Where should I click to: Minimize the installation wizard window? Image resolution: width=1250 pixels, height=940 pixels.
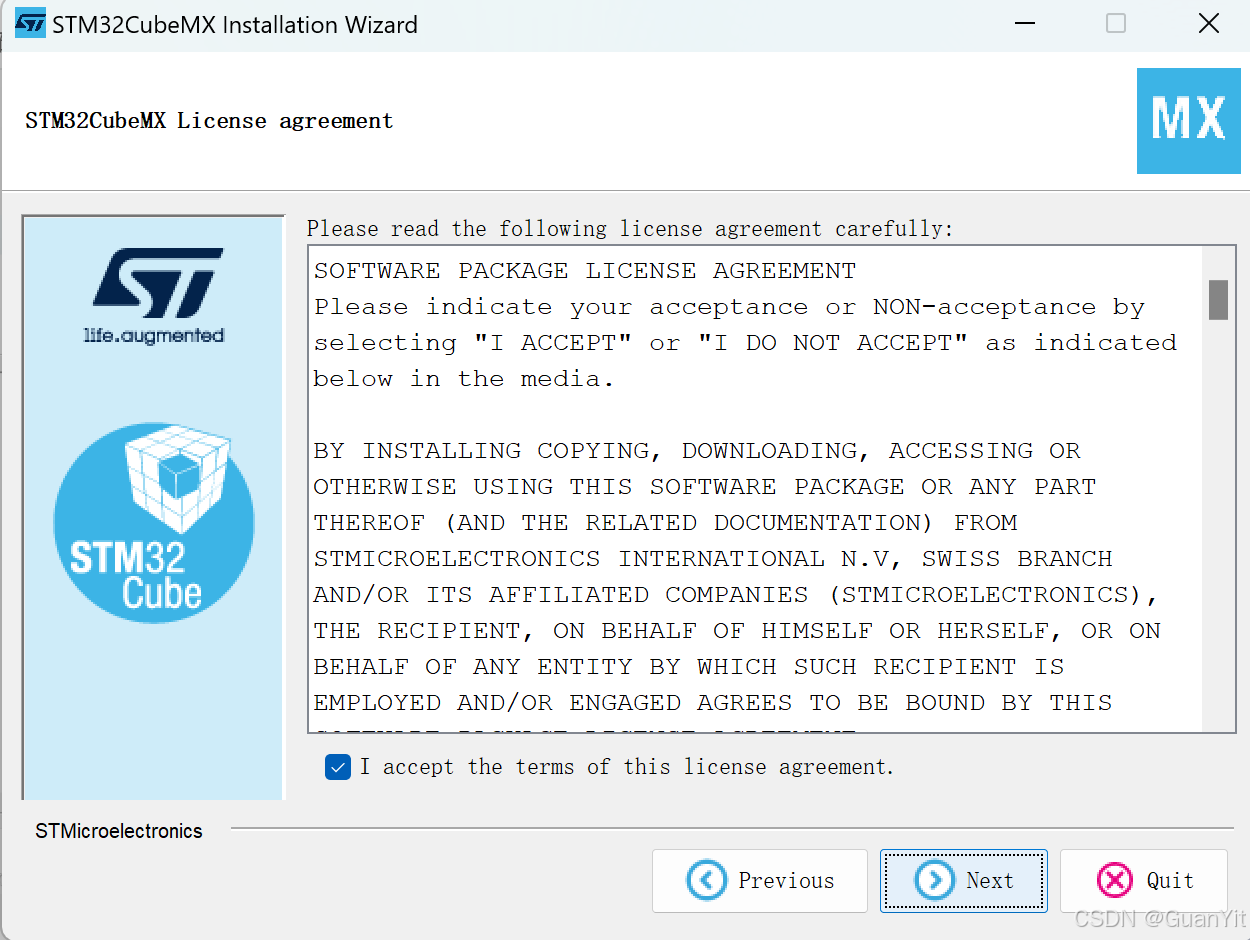(x=1024, y=23)
